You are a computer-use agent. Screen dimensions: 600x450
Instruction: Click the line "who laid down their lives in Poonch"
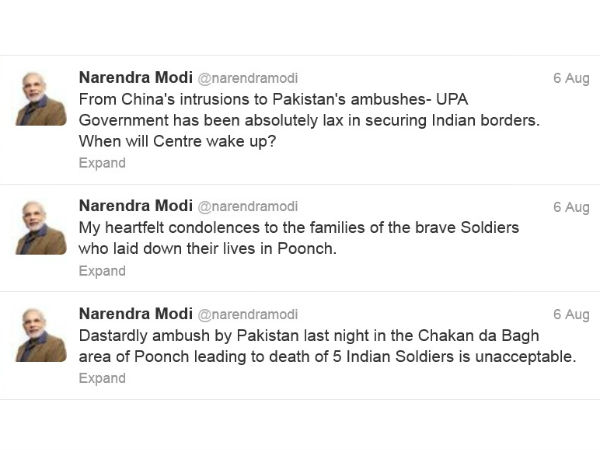[x=207, y=249]
